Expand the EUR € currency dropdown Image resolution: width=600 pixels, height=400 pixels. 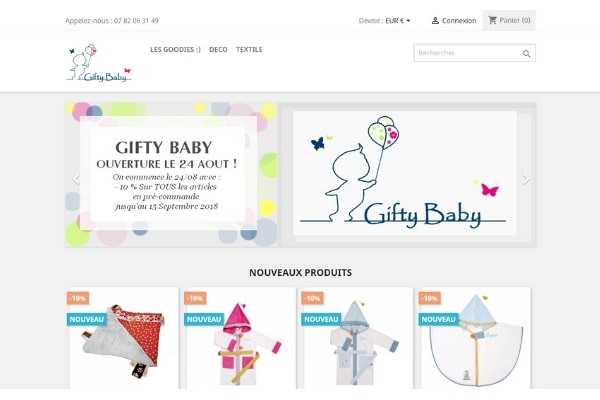point(398,21)
